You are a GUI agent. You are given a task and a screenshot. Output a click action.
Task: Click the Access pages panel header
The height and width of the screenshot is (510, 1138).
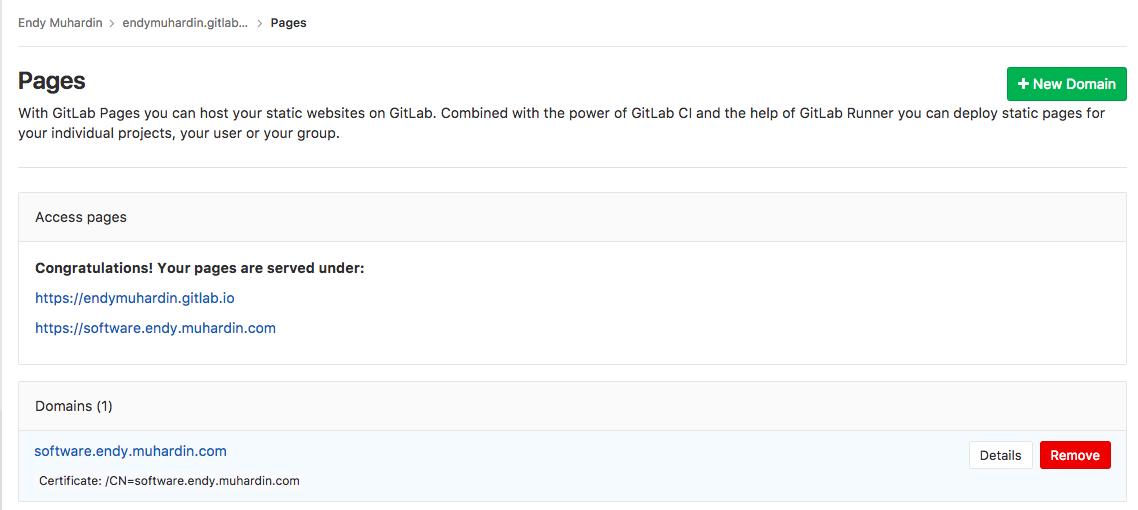572,217
